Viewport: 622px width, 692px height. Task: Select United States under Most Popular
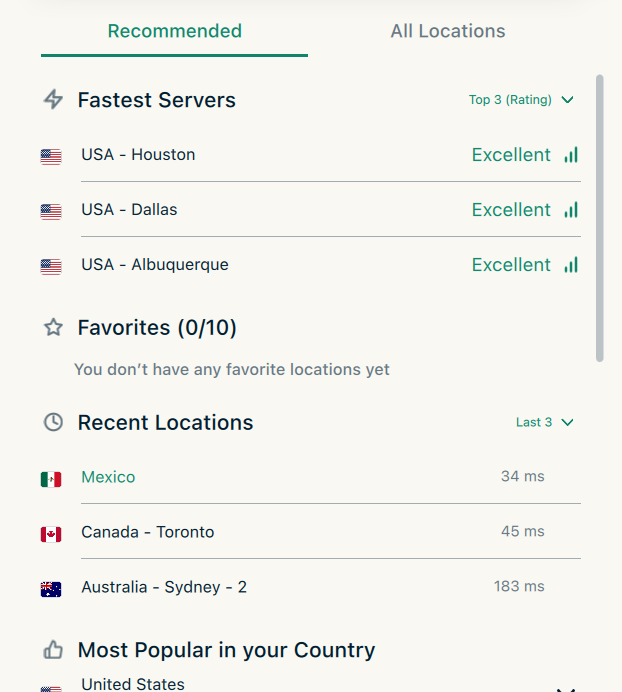[x=133, y=684]
